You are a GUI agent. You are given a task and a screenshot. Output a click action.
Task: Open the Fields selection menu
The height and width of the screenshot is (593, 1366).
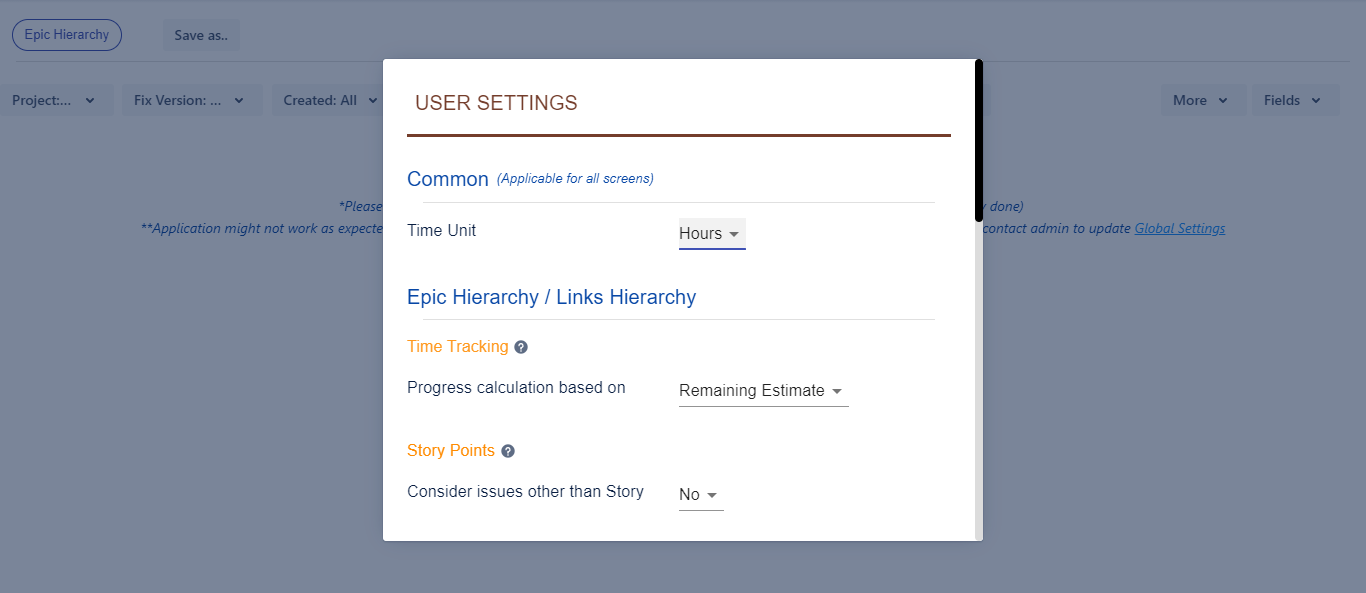1295,100
